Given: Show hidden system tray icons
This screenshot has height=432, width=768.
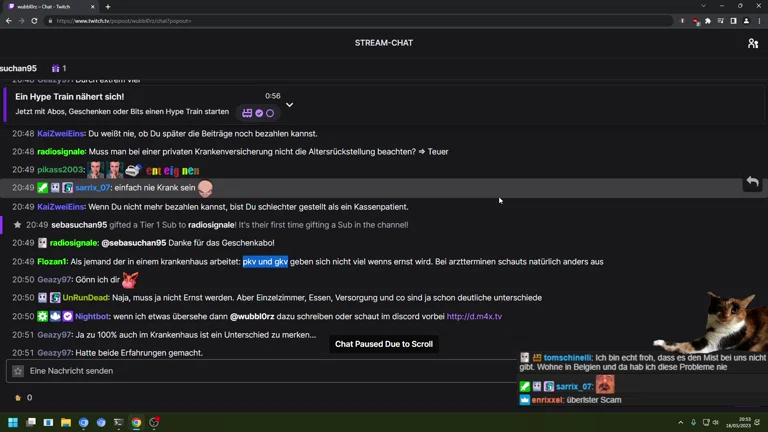Looking at the screenshot, I should [x=681, y=423].
